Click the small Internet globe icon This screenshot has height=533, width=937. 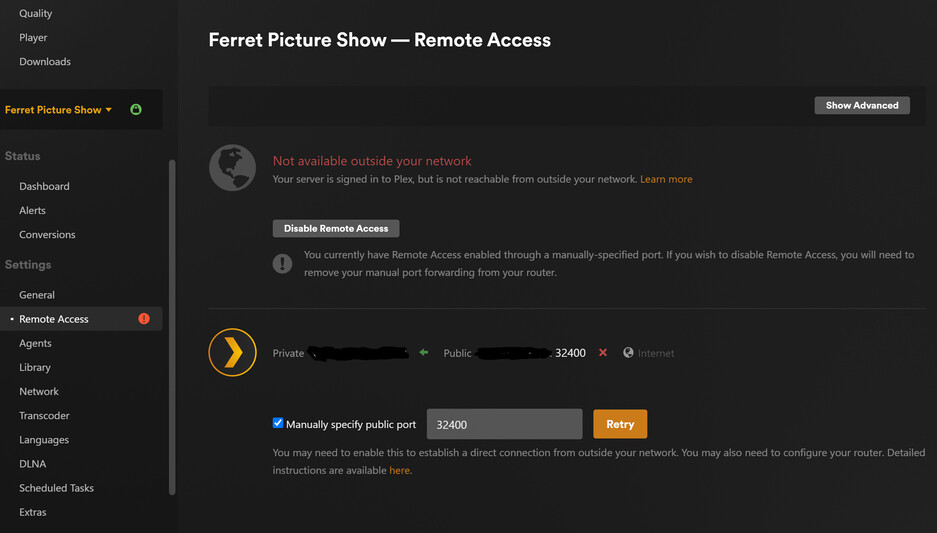(628, 353)
